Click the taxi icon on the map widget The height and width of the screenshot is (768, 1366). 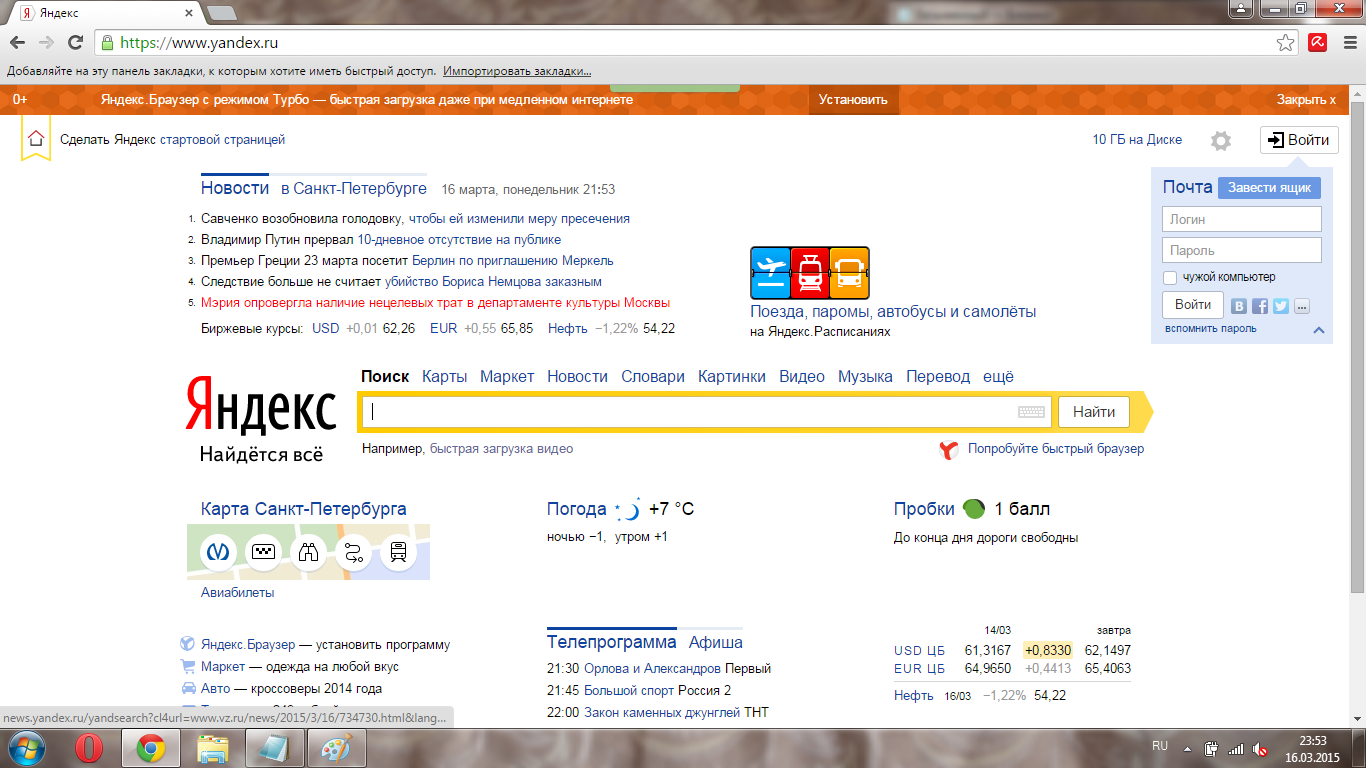pyautogui.click(x=264, y=552)
